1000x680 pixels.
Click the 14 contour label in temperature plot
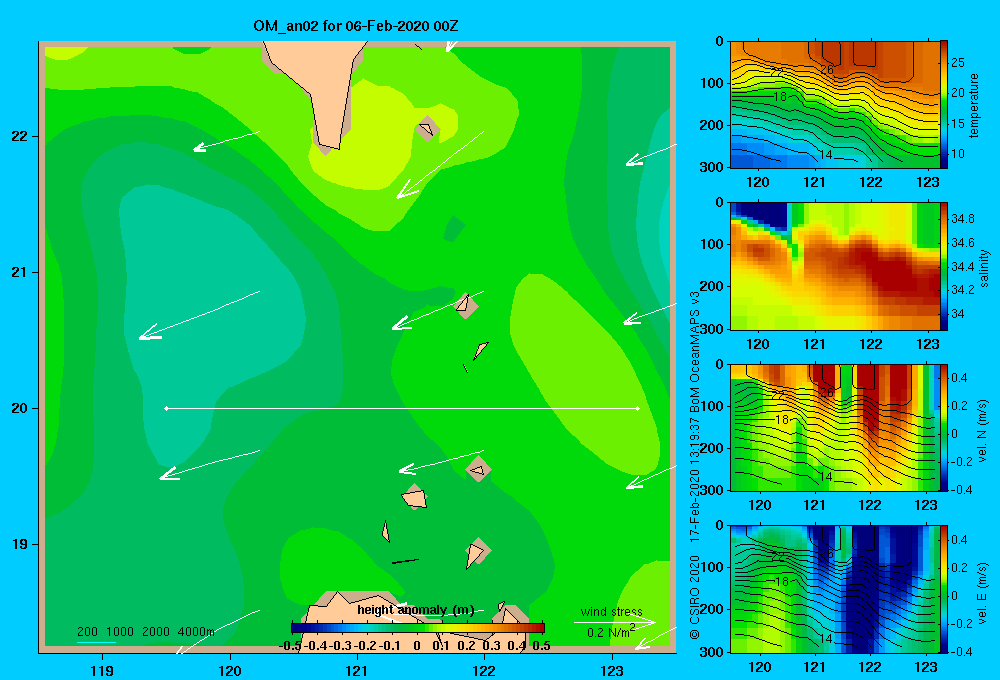(x=825, y=155)
